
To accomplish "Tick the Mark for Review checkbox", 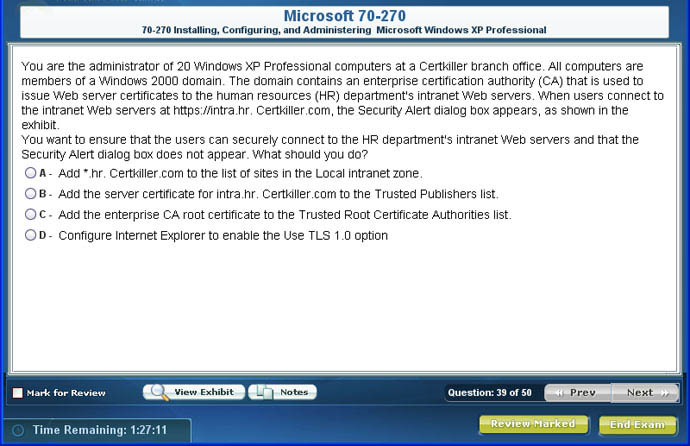I will click(x=18, y=393).
